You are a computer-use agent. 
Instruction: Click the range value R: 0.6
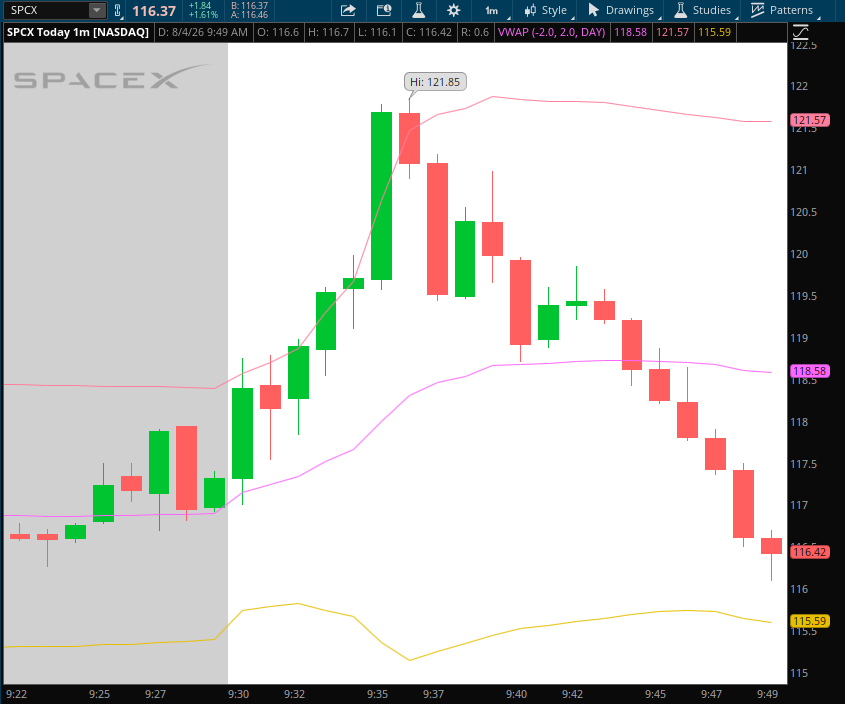pyautogui.click(x=475, y=32)
